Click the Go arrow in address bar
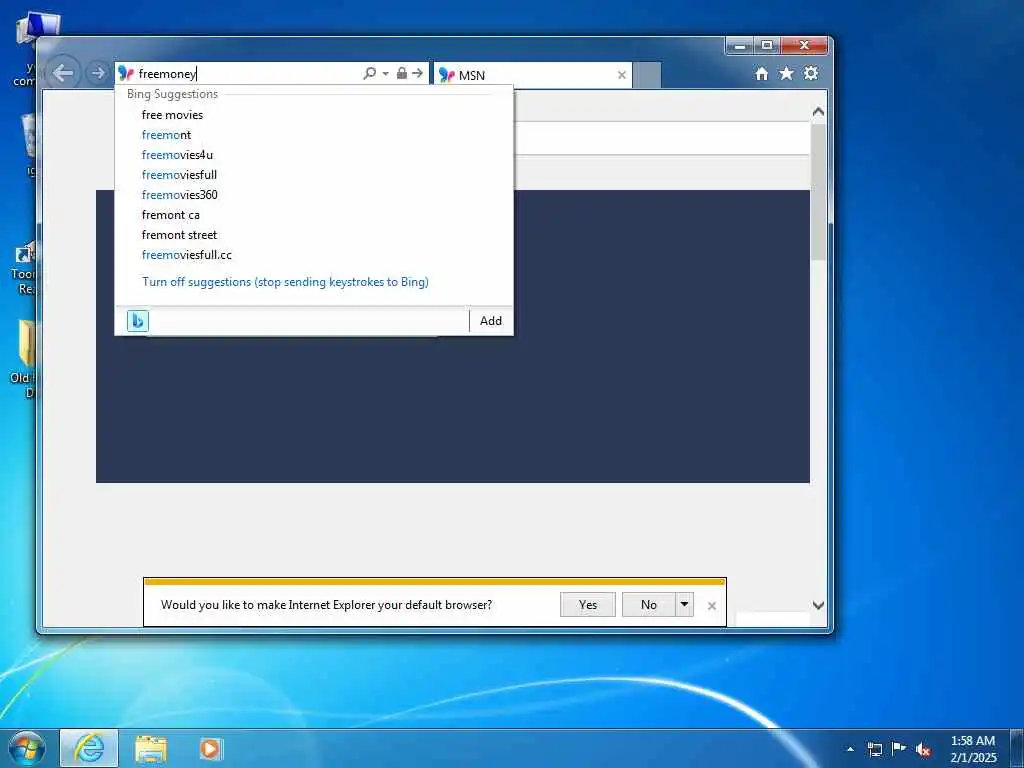The image size is (1024, 768). tap(417, 72)
